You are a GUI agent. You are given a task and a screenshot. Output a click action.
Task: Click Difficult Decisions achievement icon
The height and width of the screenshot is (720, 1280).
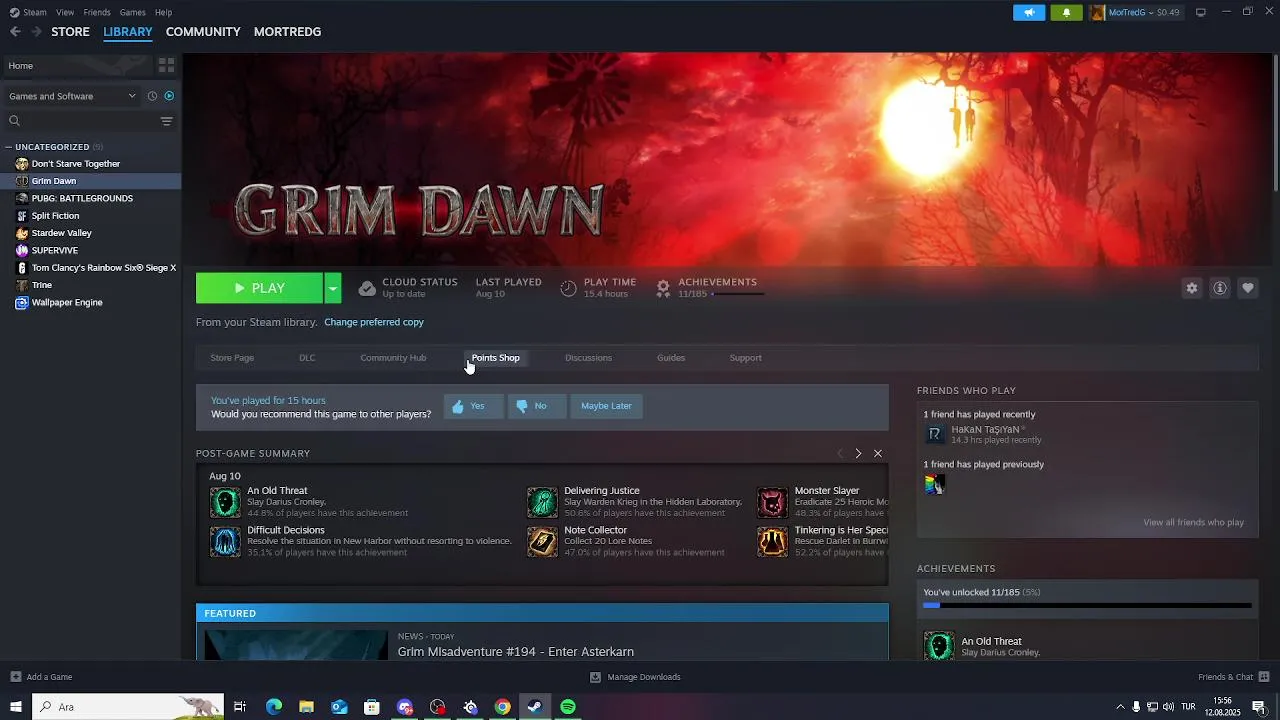point(225,542)
